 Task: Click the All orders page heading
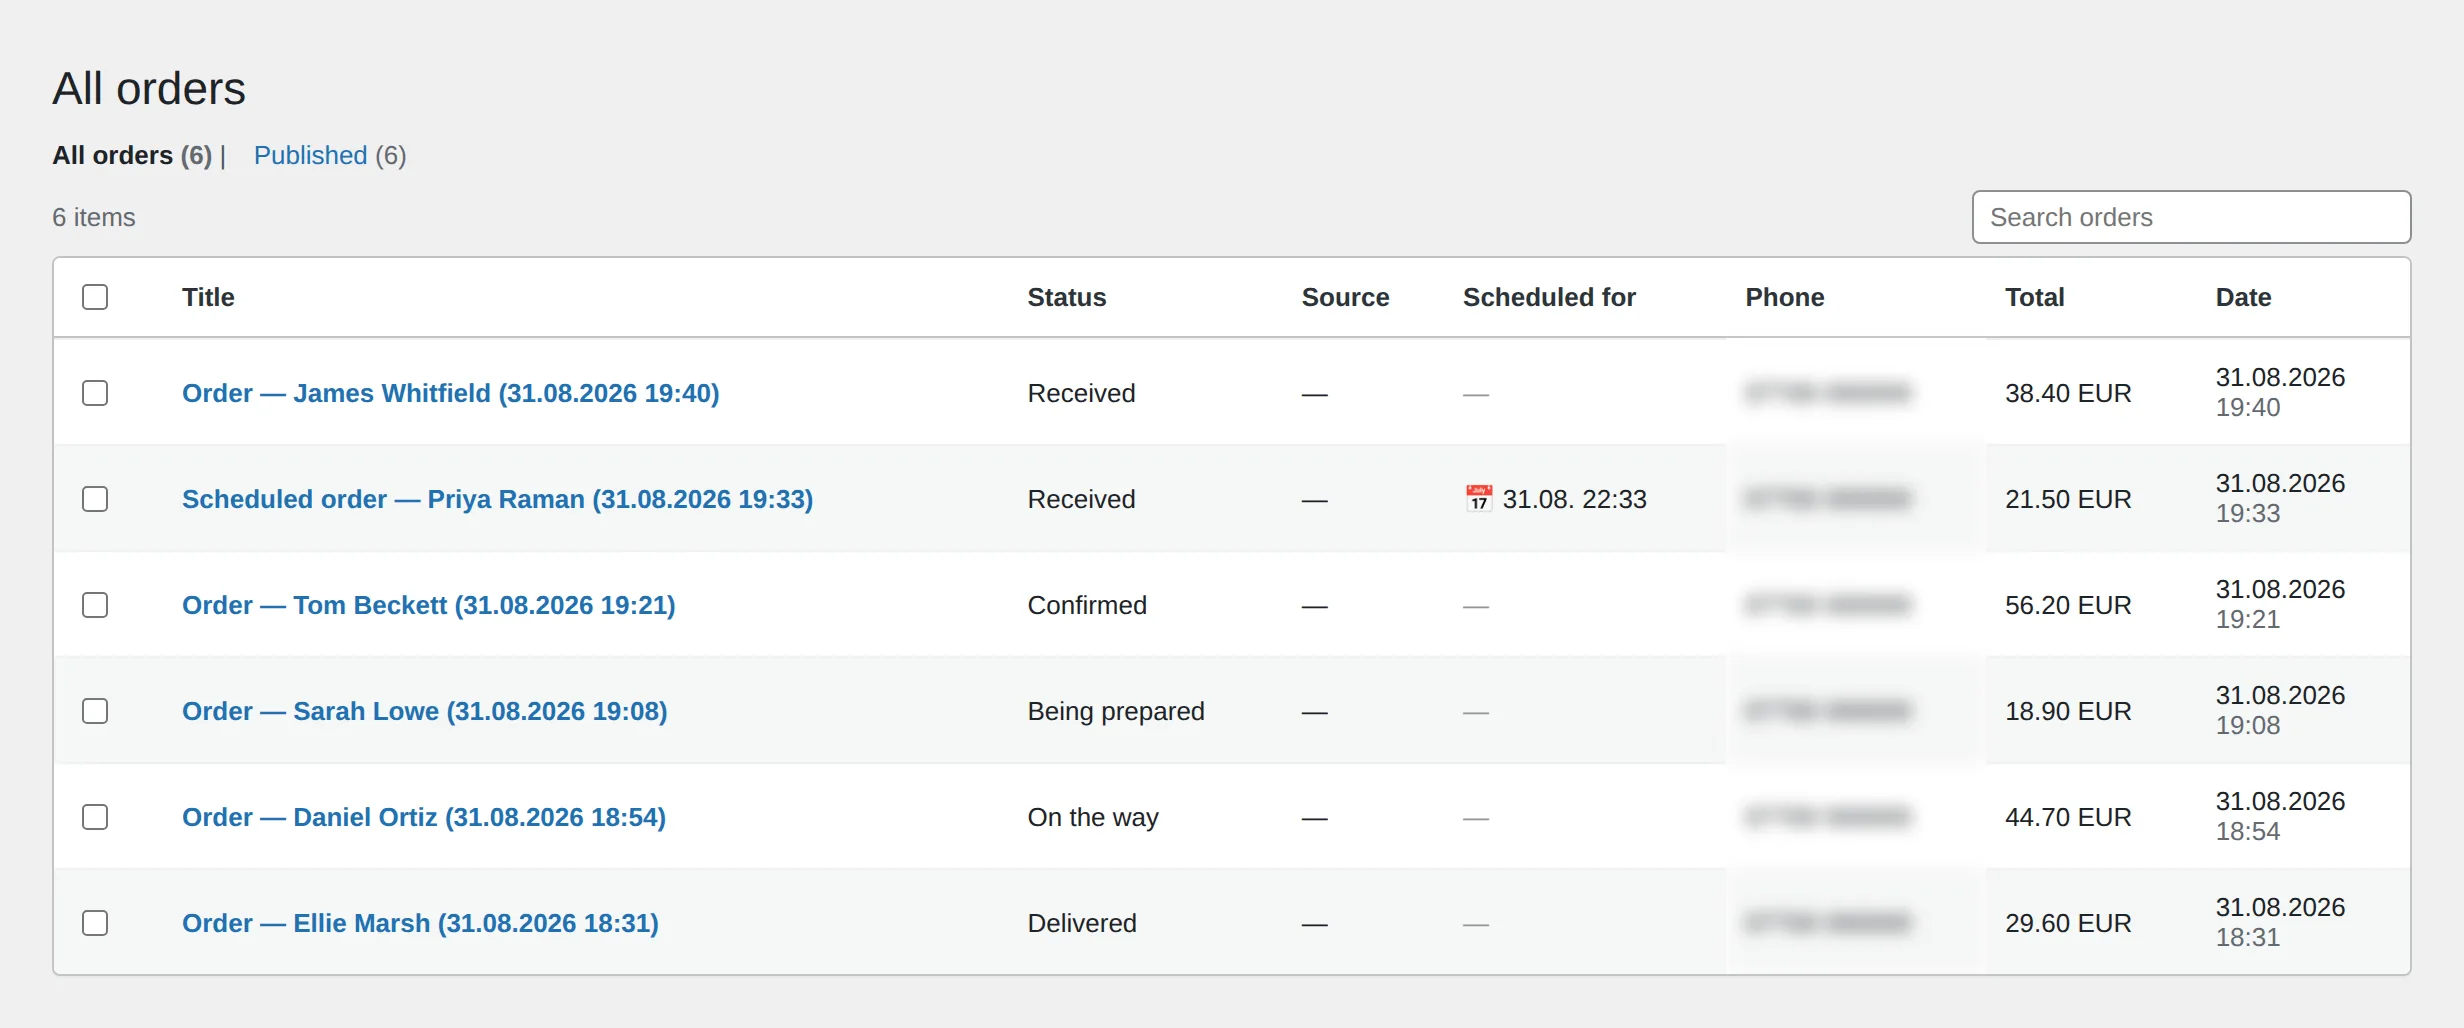point(149,89)
